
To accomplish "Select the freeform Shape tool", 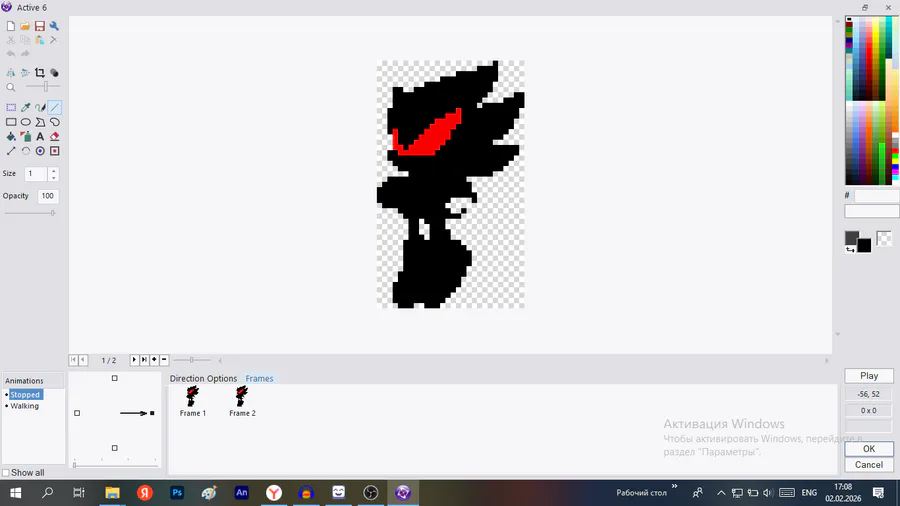I will (55, 122).
